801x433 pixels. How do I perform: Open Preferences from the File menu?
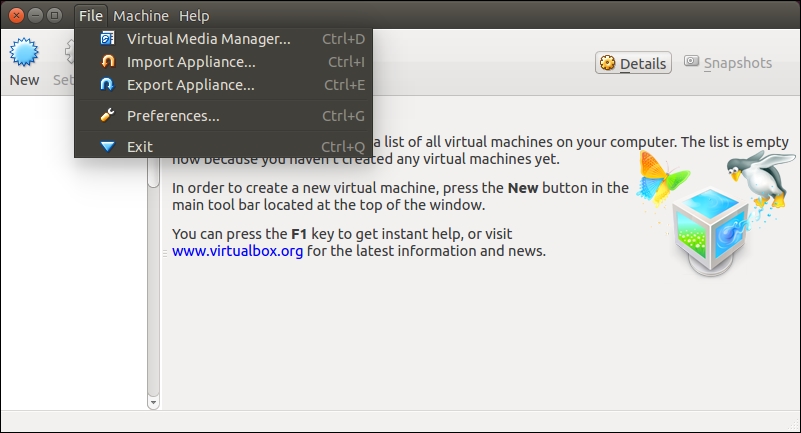click(173, 116)
